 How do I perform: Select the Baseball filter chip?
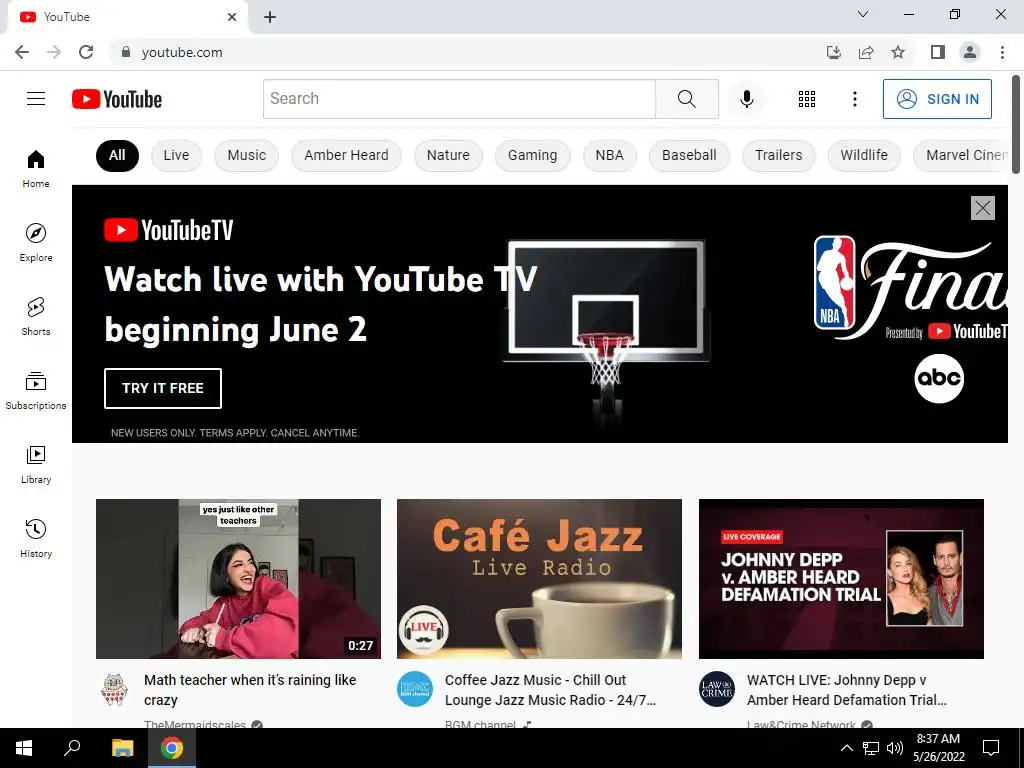point(689,155)
